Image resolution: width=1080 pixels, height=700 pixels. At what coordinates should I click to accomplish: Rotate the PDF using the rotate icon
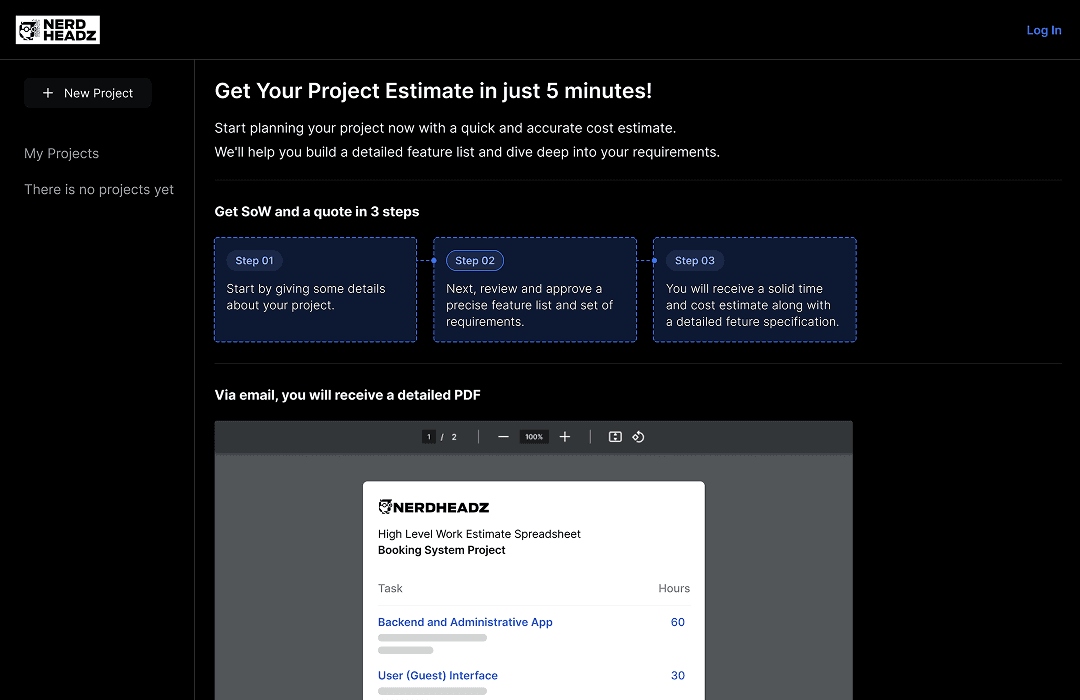click(638, 437)
